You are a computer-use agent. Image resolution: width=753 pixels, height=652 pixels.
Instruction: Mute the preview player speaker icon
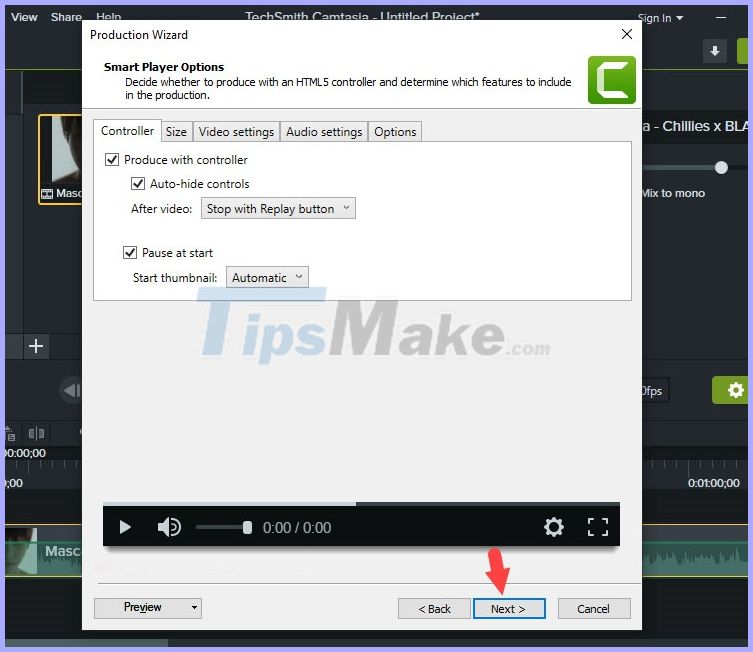tap(169, 527)
